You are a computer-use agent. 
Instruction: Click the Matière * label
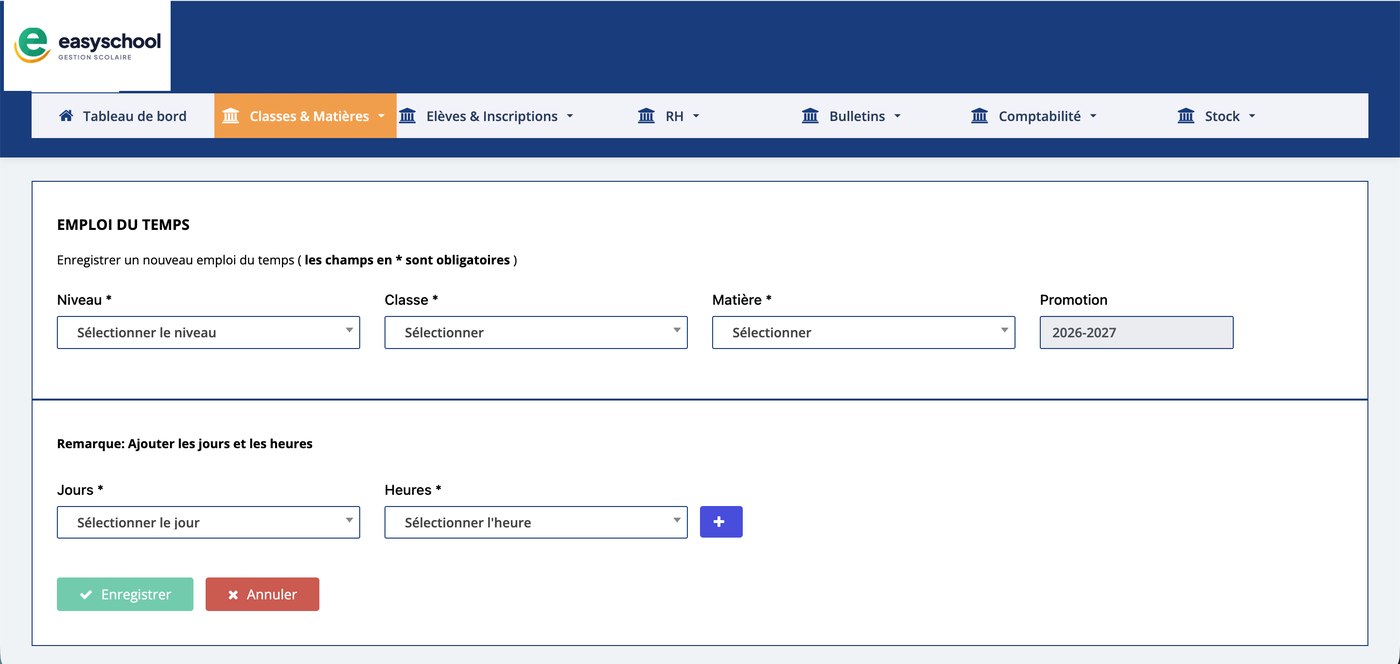(x=742, y=300)
